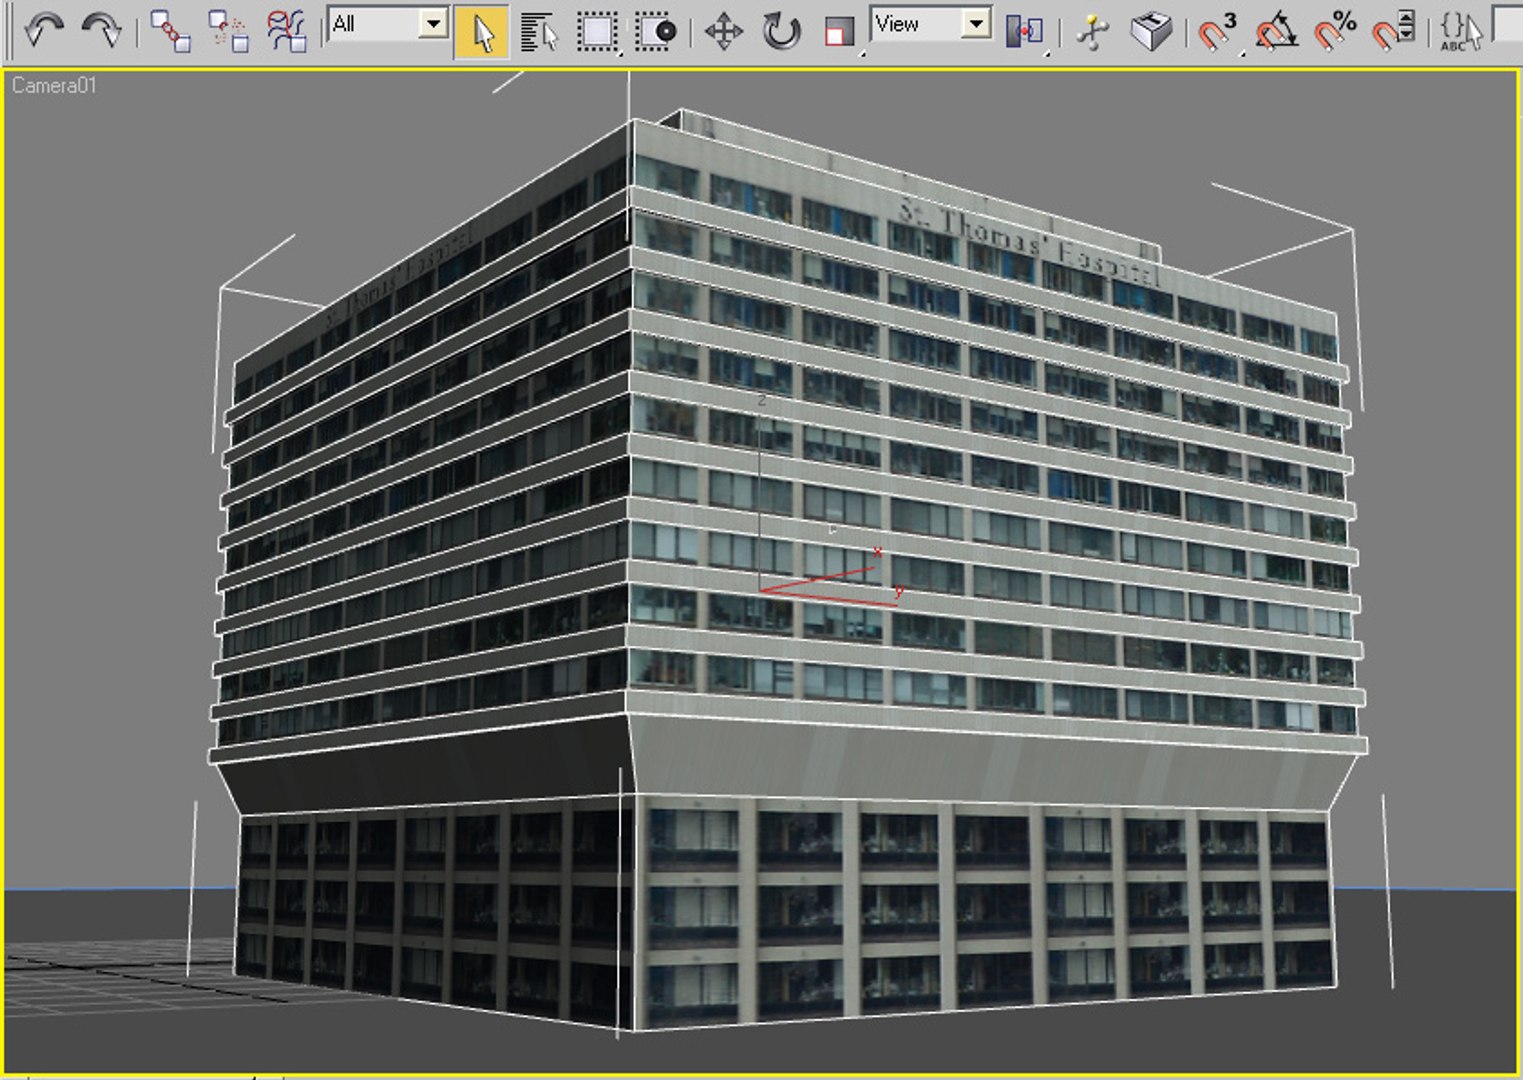Screen dimensions: 1523x1080
Task: Select the highlighted Select Object arrow tool
Action: pyautogui.click(x=482, y=32)
